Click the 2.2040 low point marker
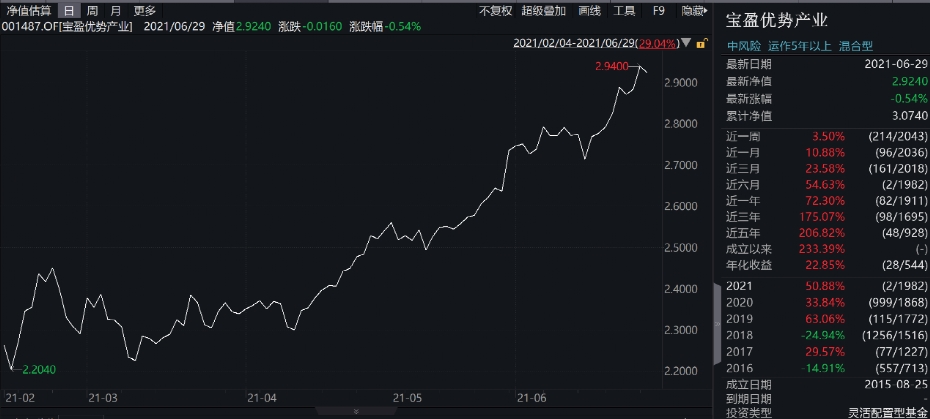Screen dimensions: 930x419 point(39,369)
